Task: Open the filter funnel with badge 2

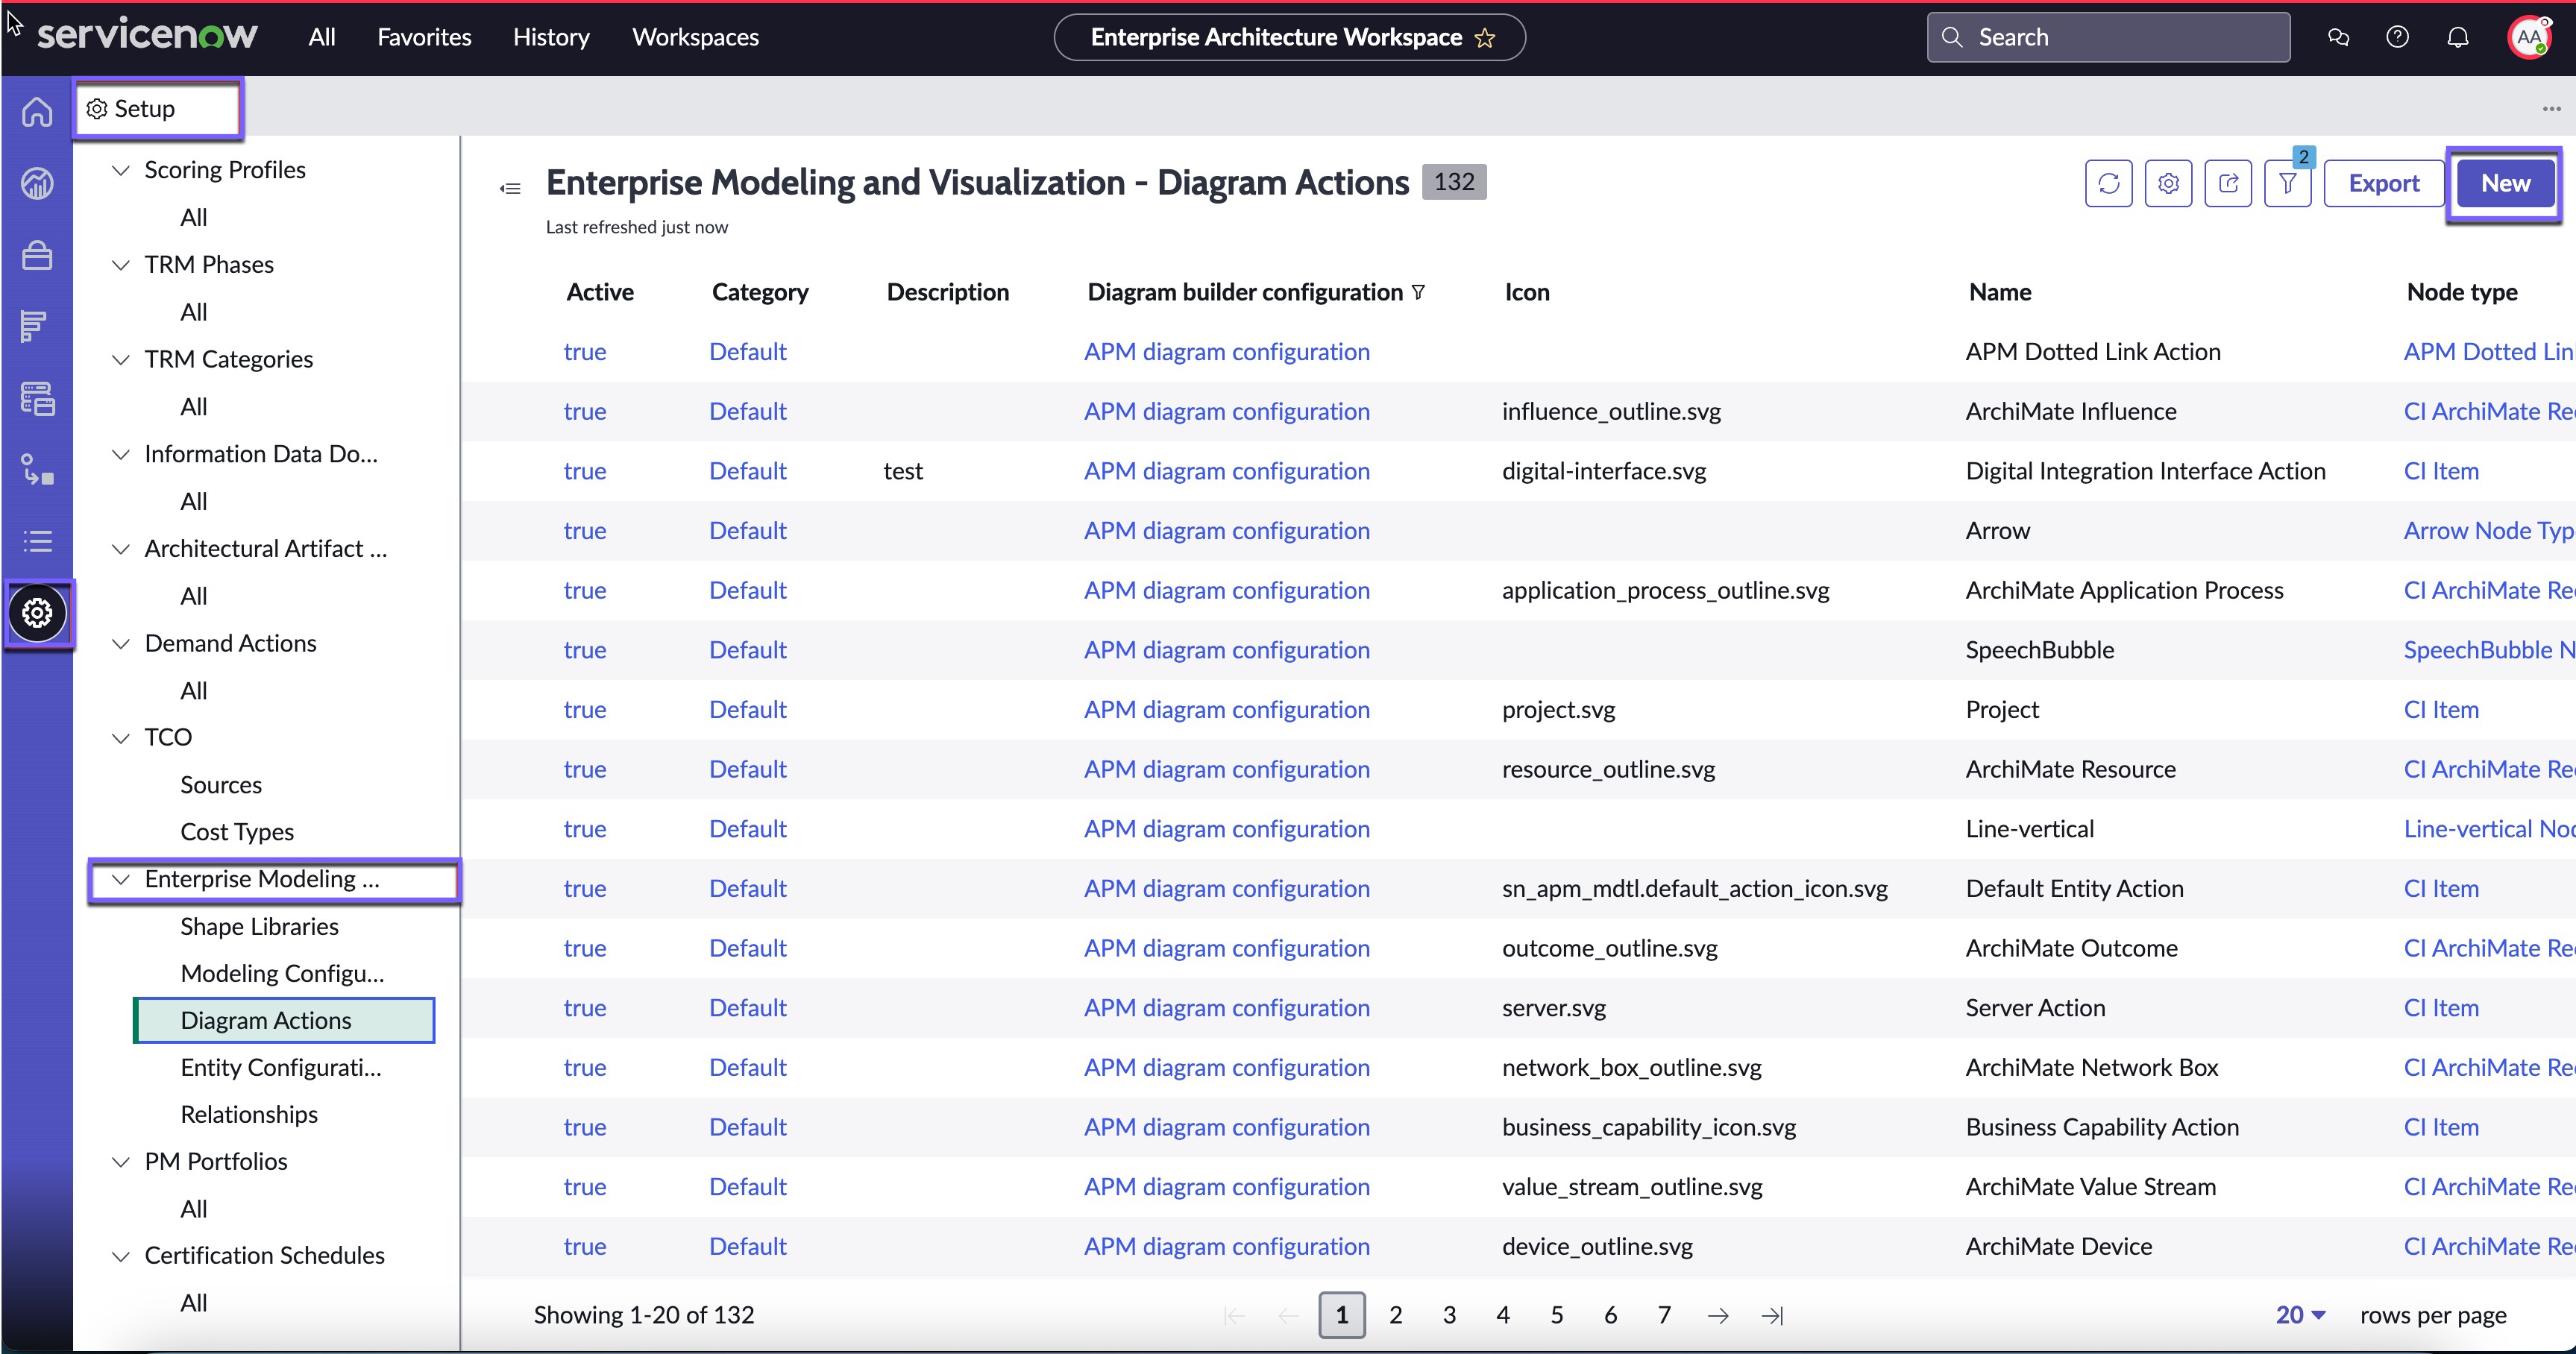Action: click(2288, 183)
